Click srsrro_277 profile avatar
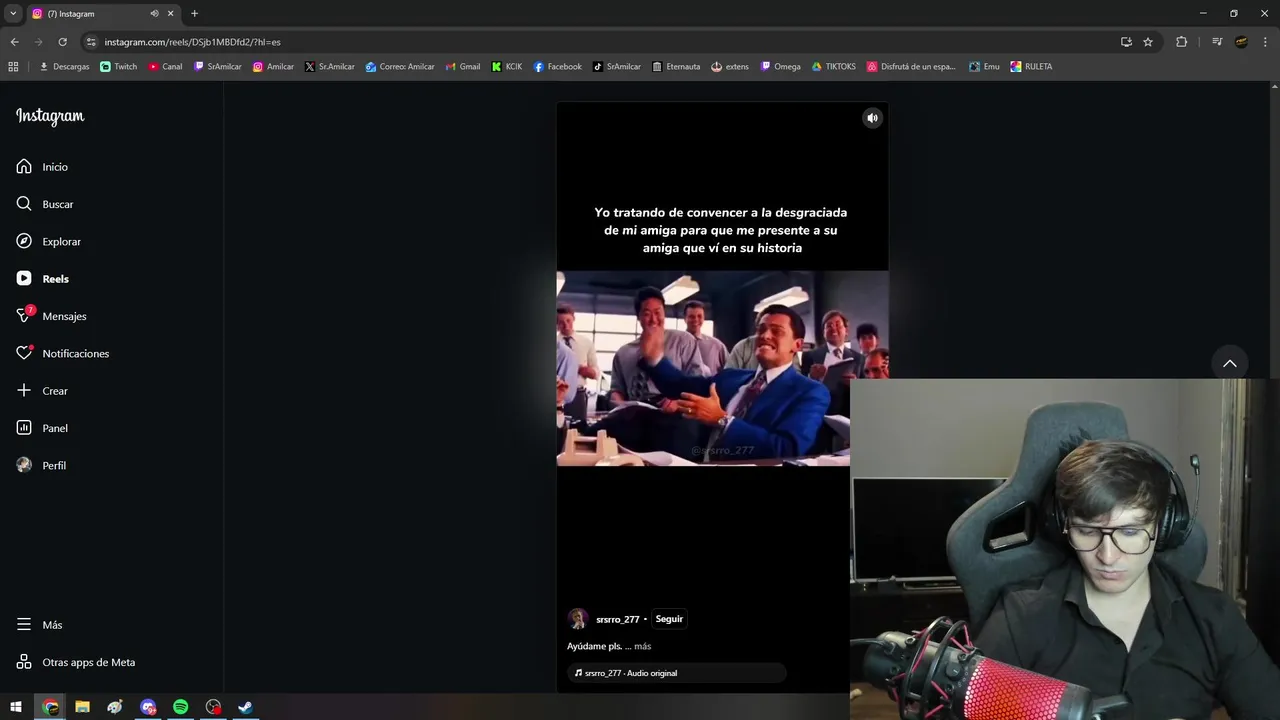 577,619
